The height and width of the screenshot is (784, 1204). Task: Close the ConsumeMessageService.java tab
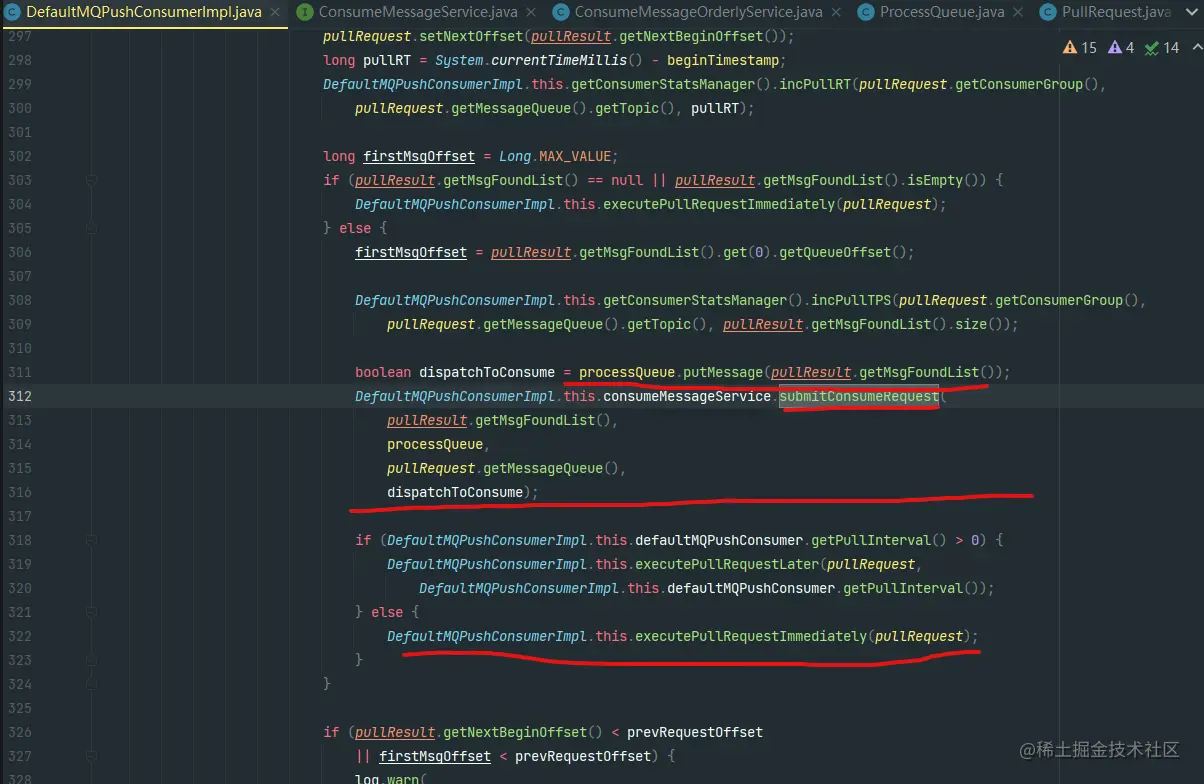click(x=530, y=13)
